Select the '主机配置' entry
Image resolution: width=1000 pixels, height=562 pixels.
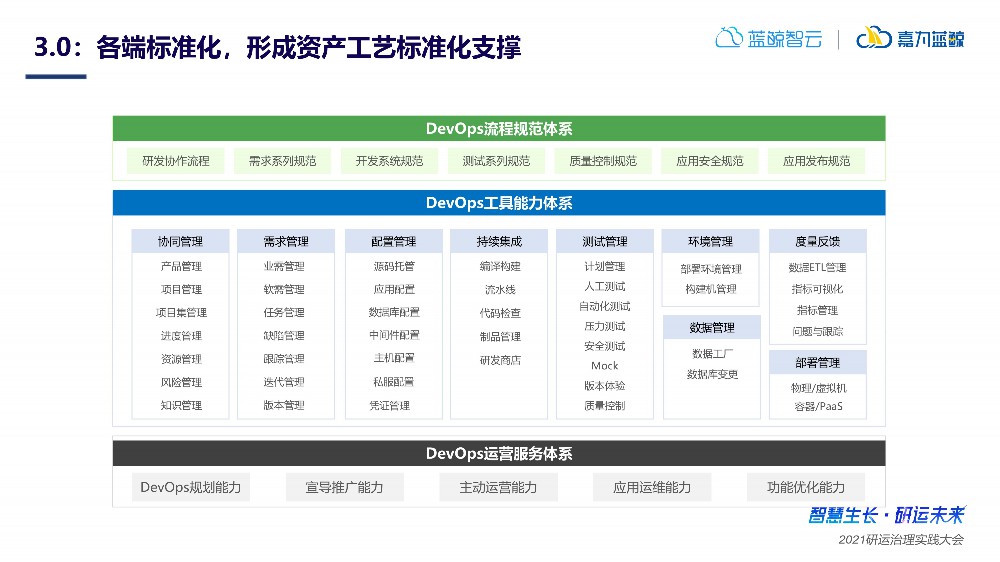(x=393, y=358)
